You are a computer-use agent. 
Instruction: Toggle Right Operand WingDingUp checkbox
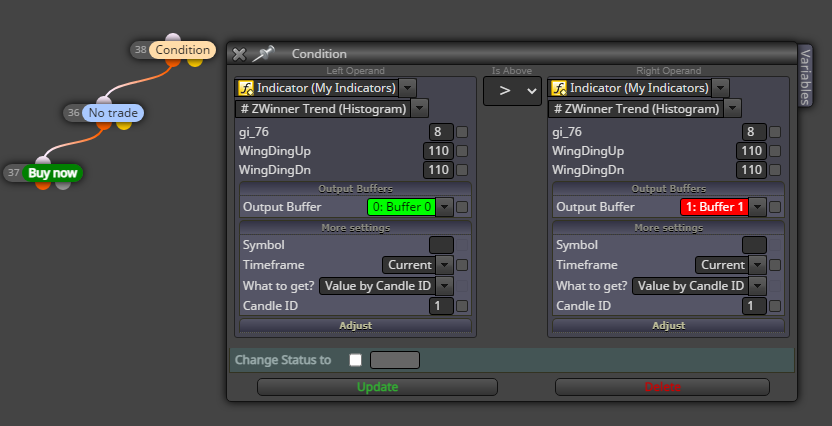775,151
